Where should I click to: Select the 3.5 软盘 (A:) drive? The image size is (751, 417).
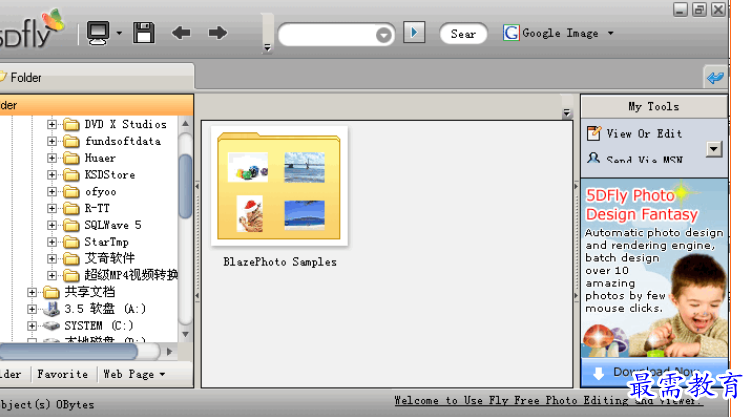[x=105, y=309]
